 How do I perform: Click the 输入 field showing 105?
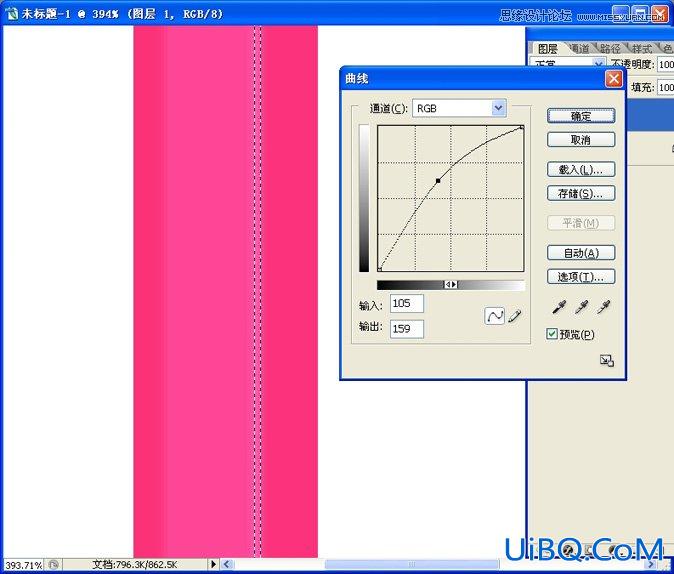(x=407, y=303)
